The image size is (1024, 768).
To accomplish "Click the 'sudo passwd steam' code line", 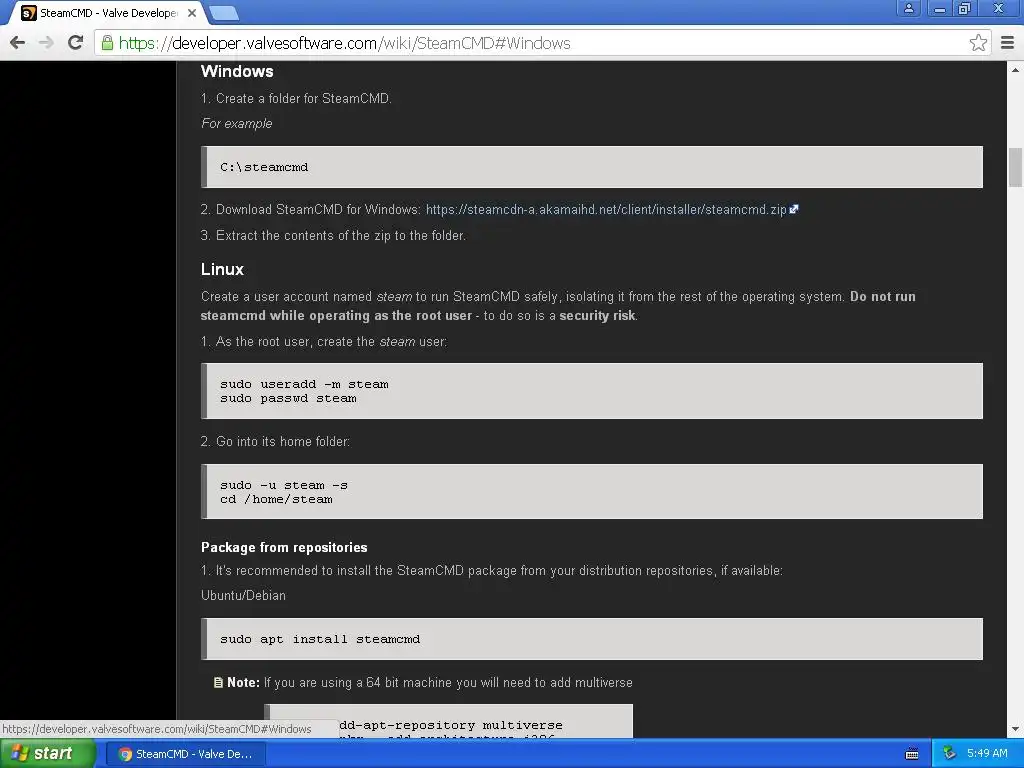I will click(x=288, y=398).
